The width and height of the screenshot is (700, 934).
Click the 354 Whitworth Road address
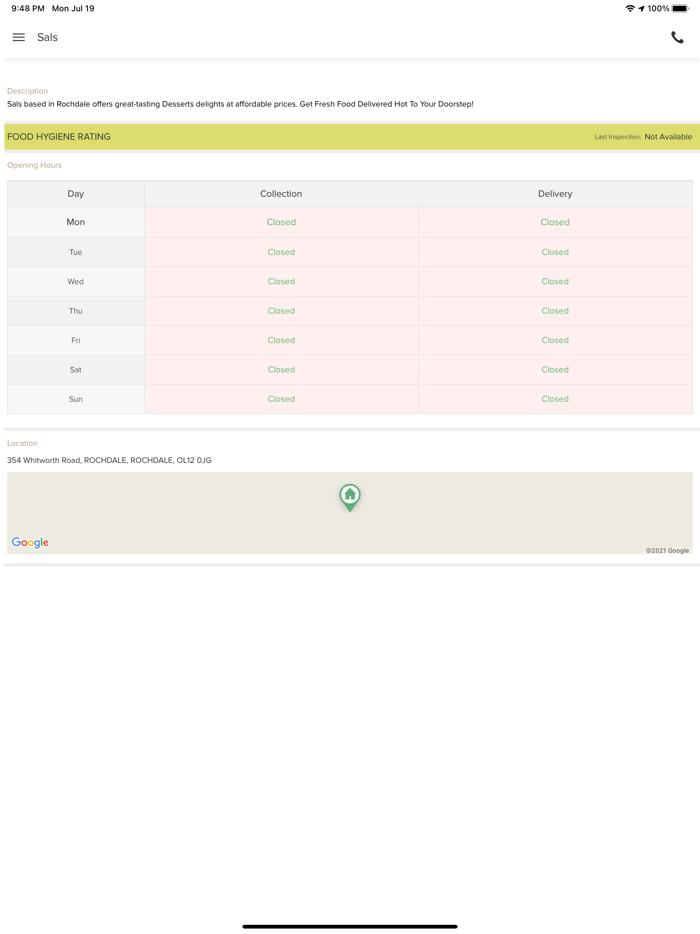click(x=109, y=460)
